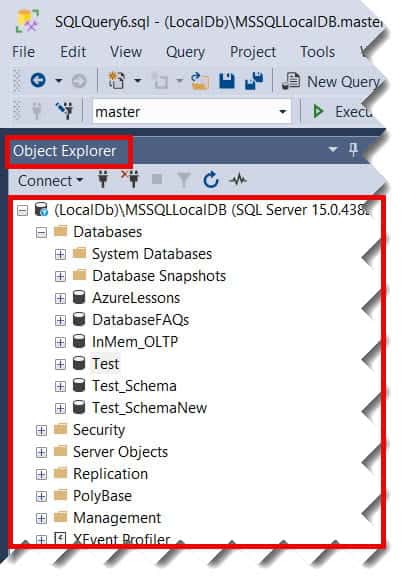Click the SSMS application logo icon
This screenshot has width=401, height=580.
point(27,21)
